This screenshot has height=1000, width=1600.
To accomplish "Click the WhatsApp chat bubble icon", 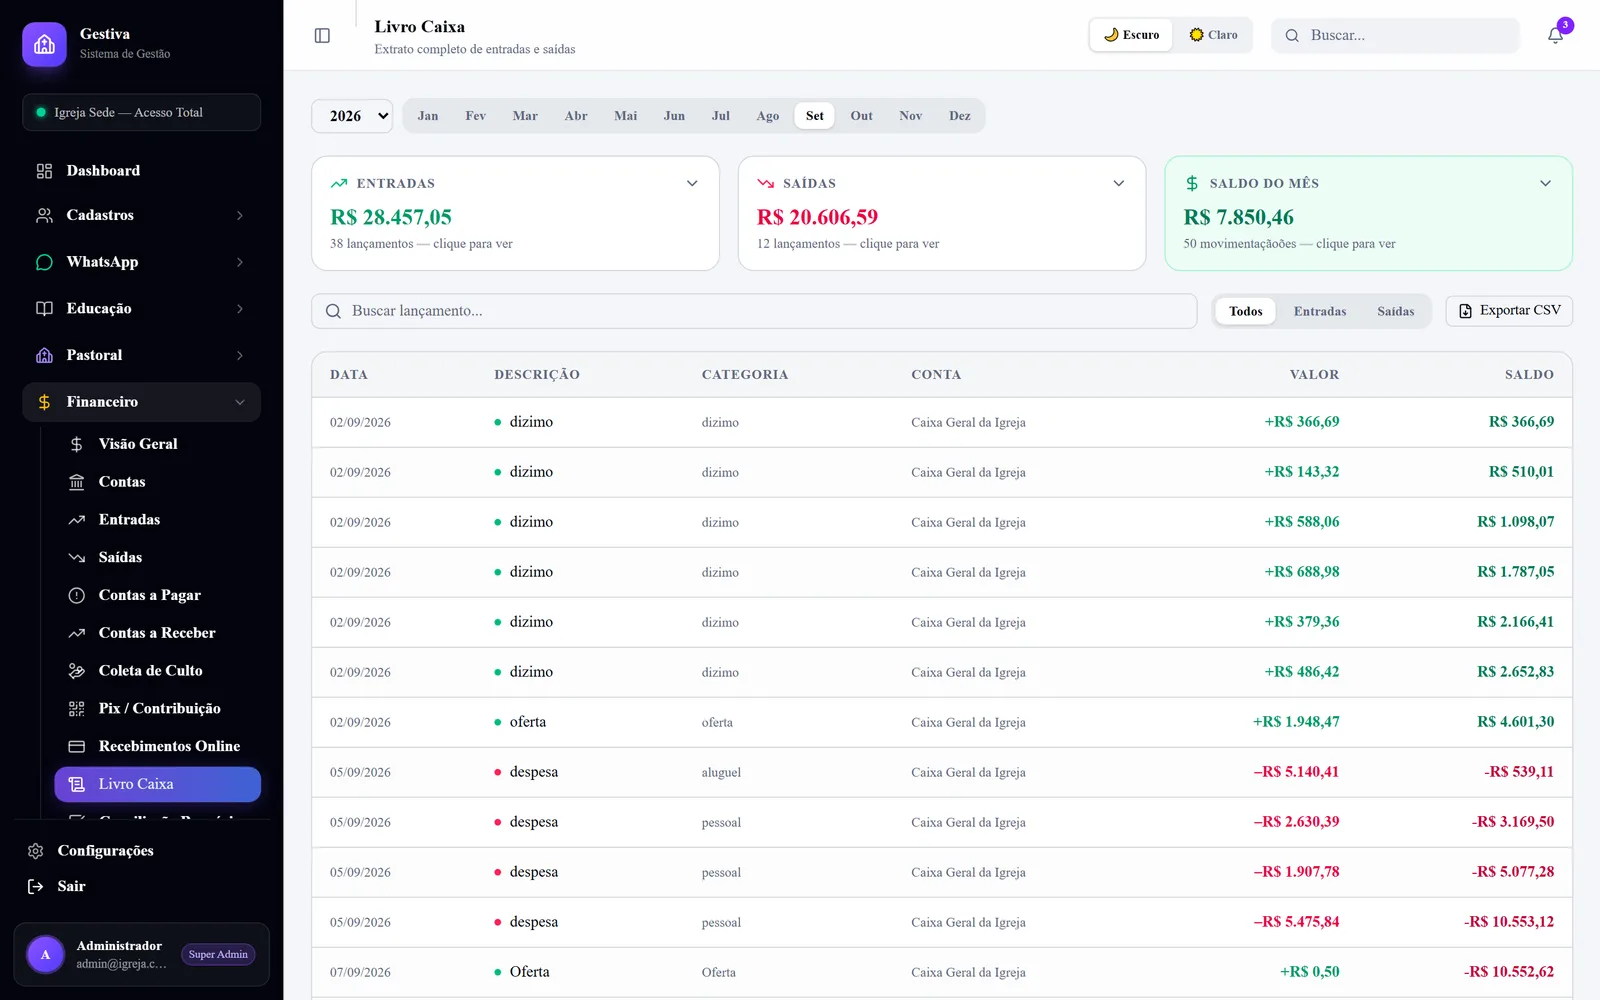I will point(44,262).
